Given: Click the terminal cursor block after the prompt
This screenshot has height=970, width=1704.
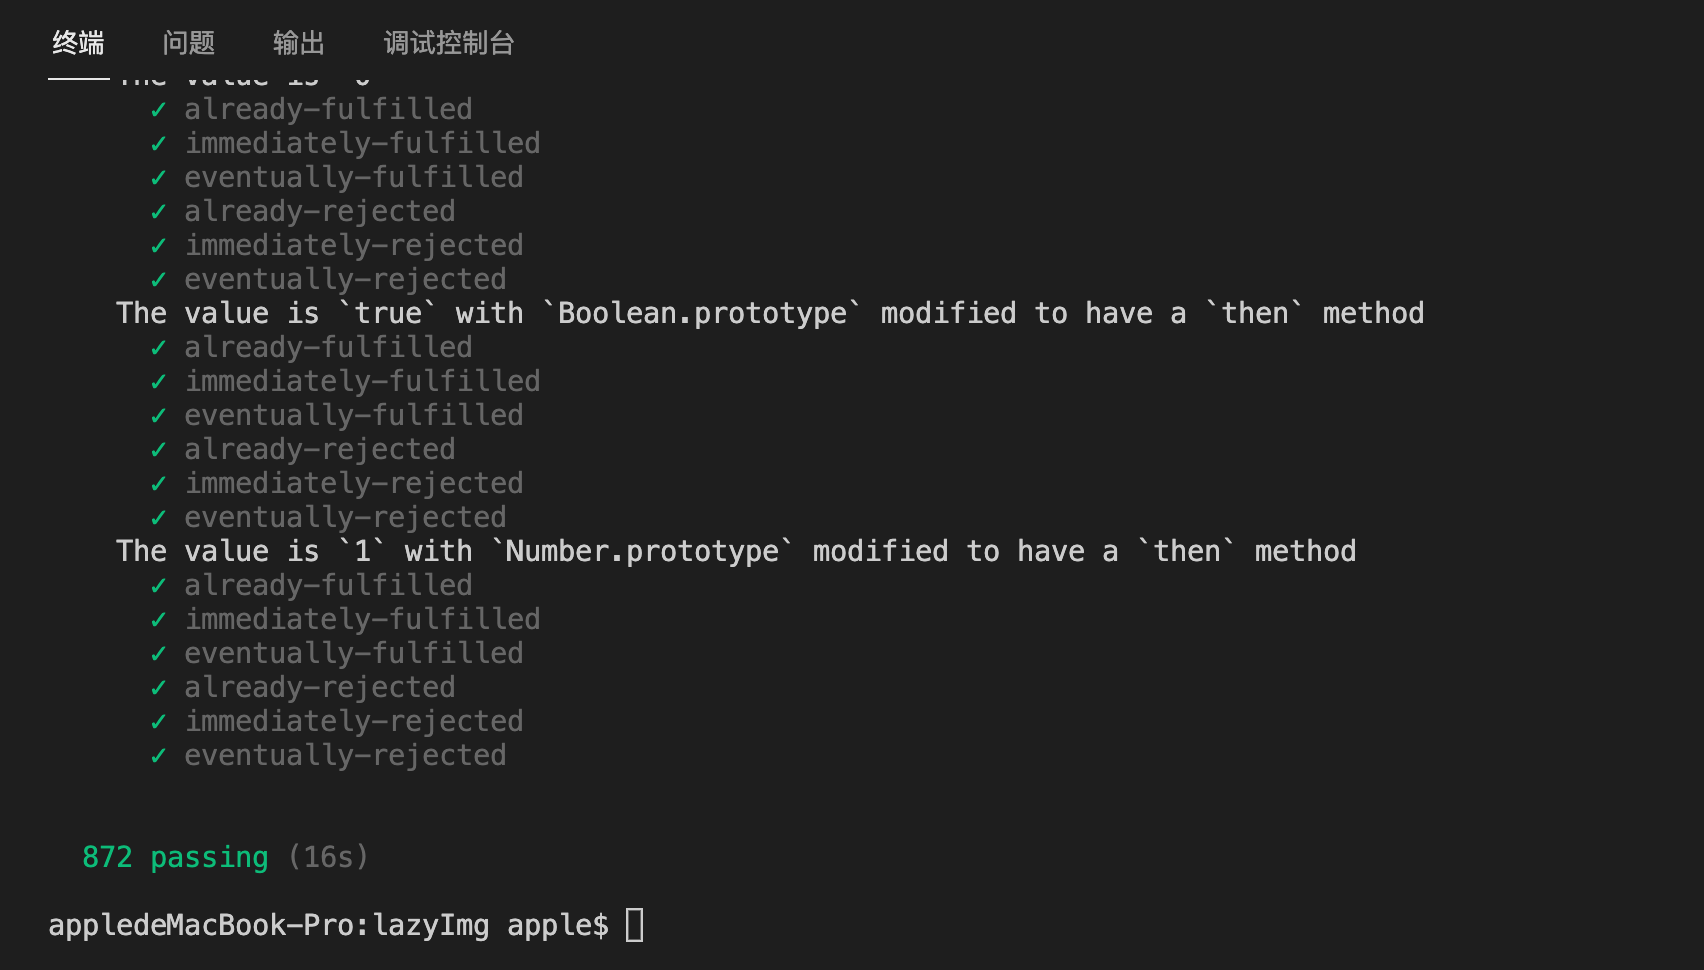Looking at the screenshot, I should coord(635,925).
